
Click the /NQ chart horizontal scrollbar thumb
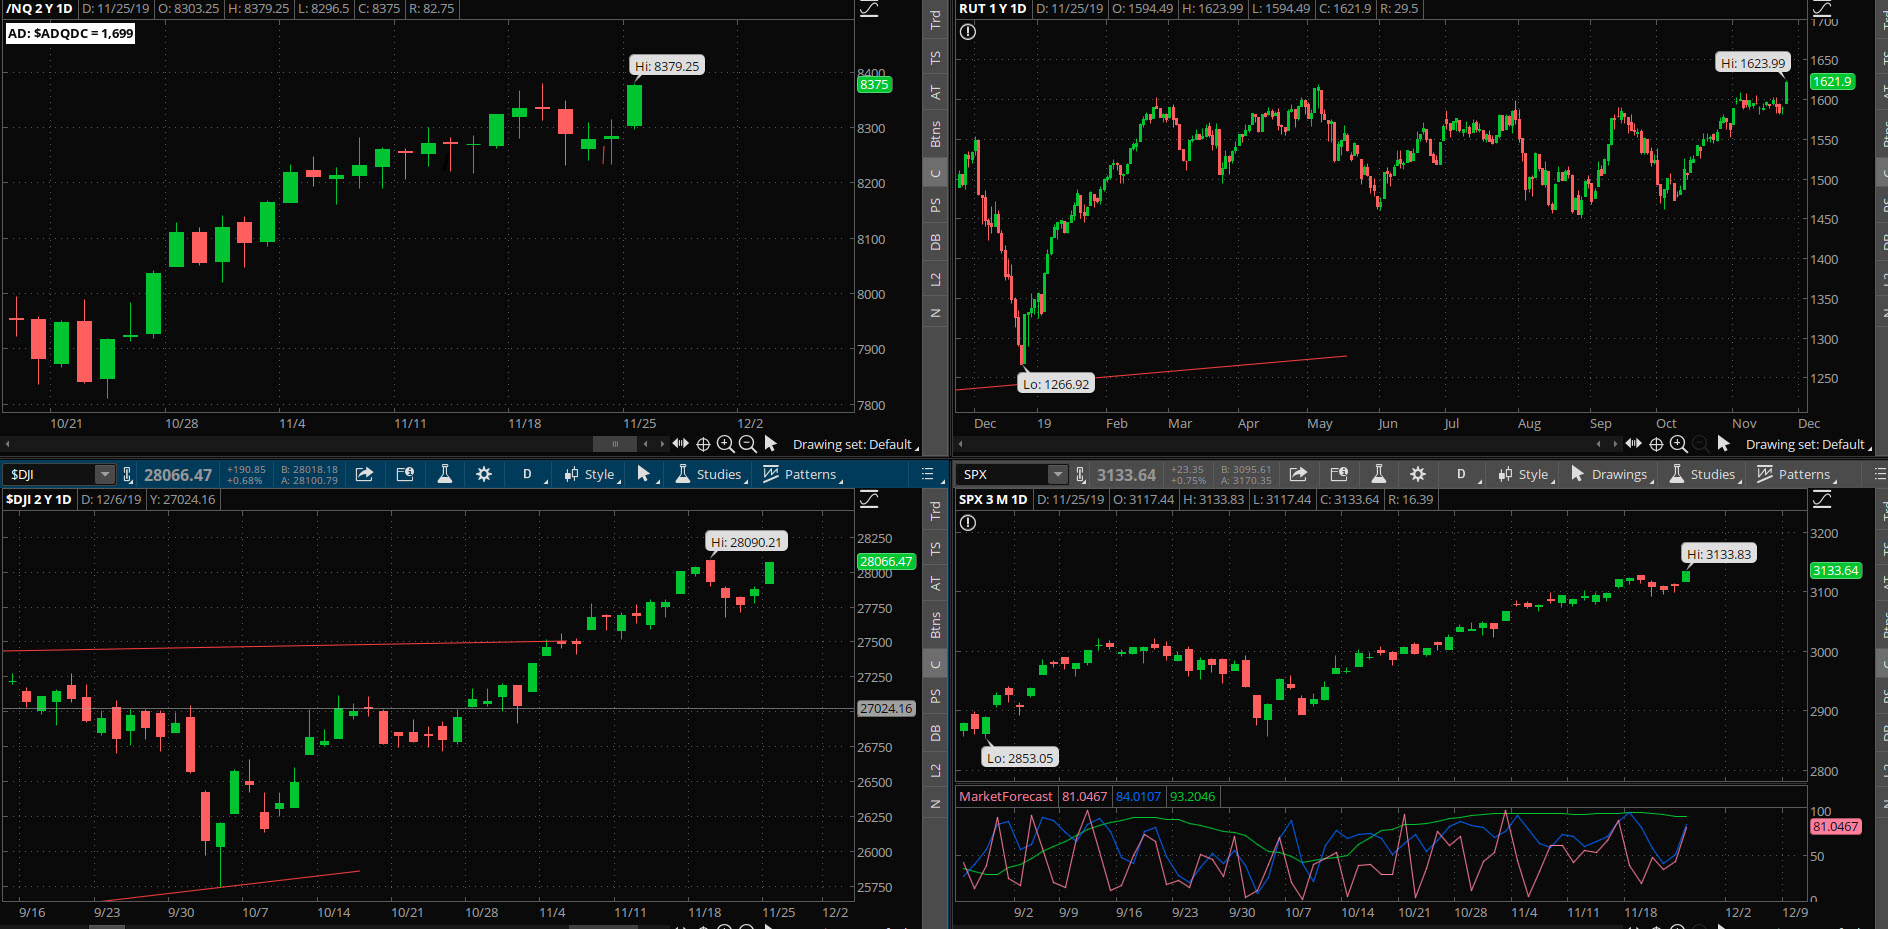[x=615, y=444]
